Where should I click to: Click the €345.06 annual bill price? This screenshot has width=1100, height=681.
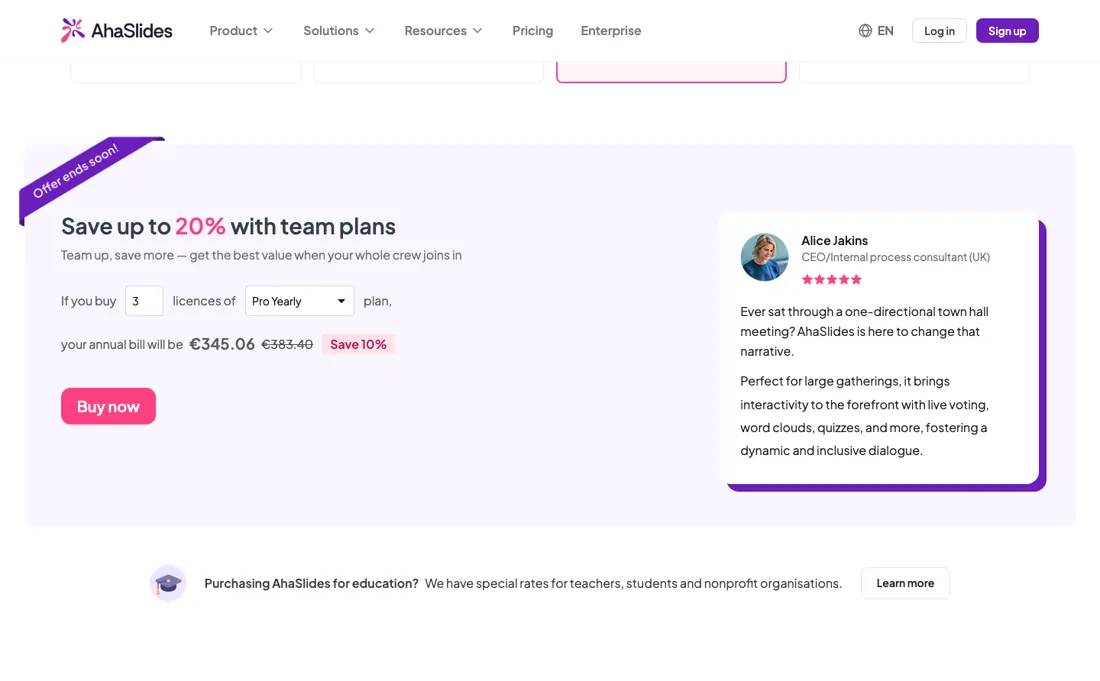pos(222,344)
